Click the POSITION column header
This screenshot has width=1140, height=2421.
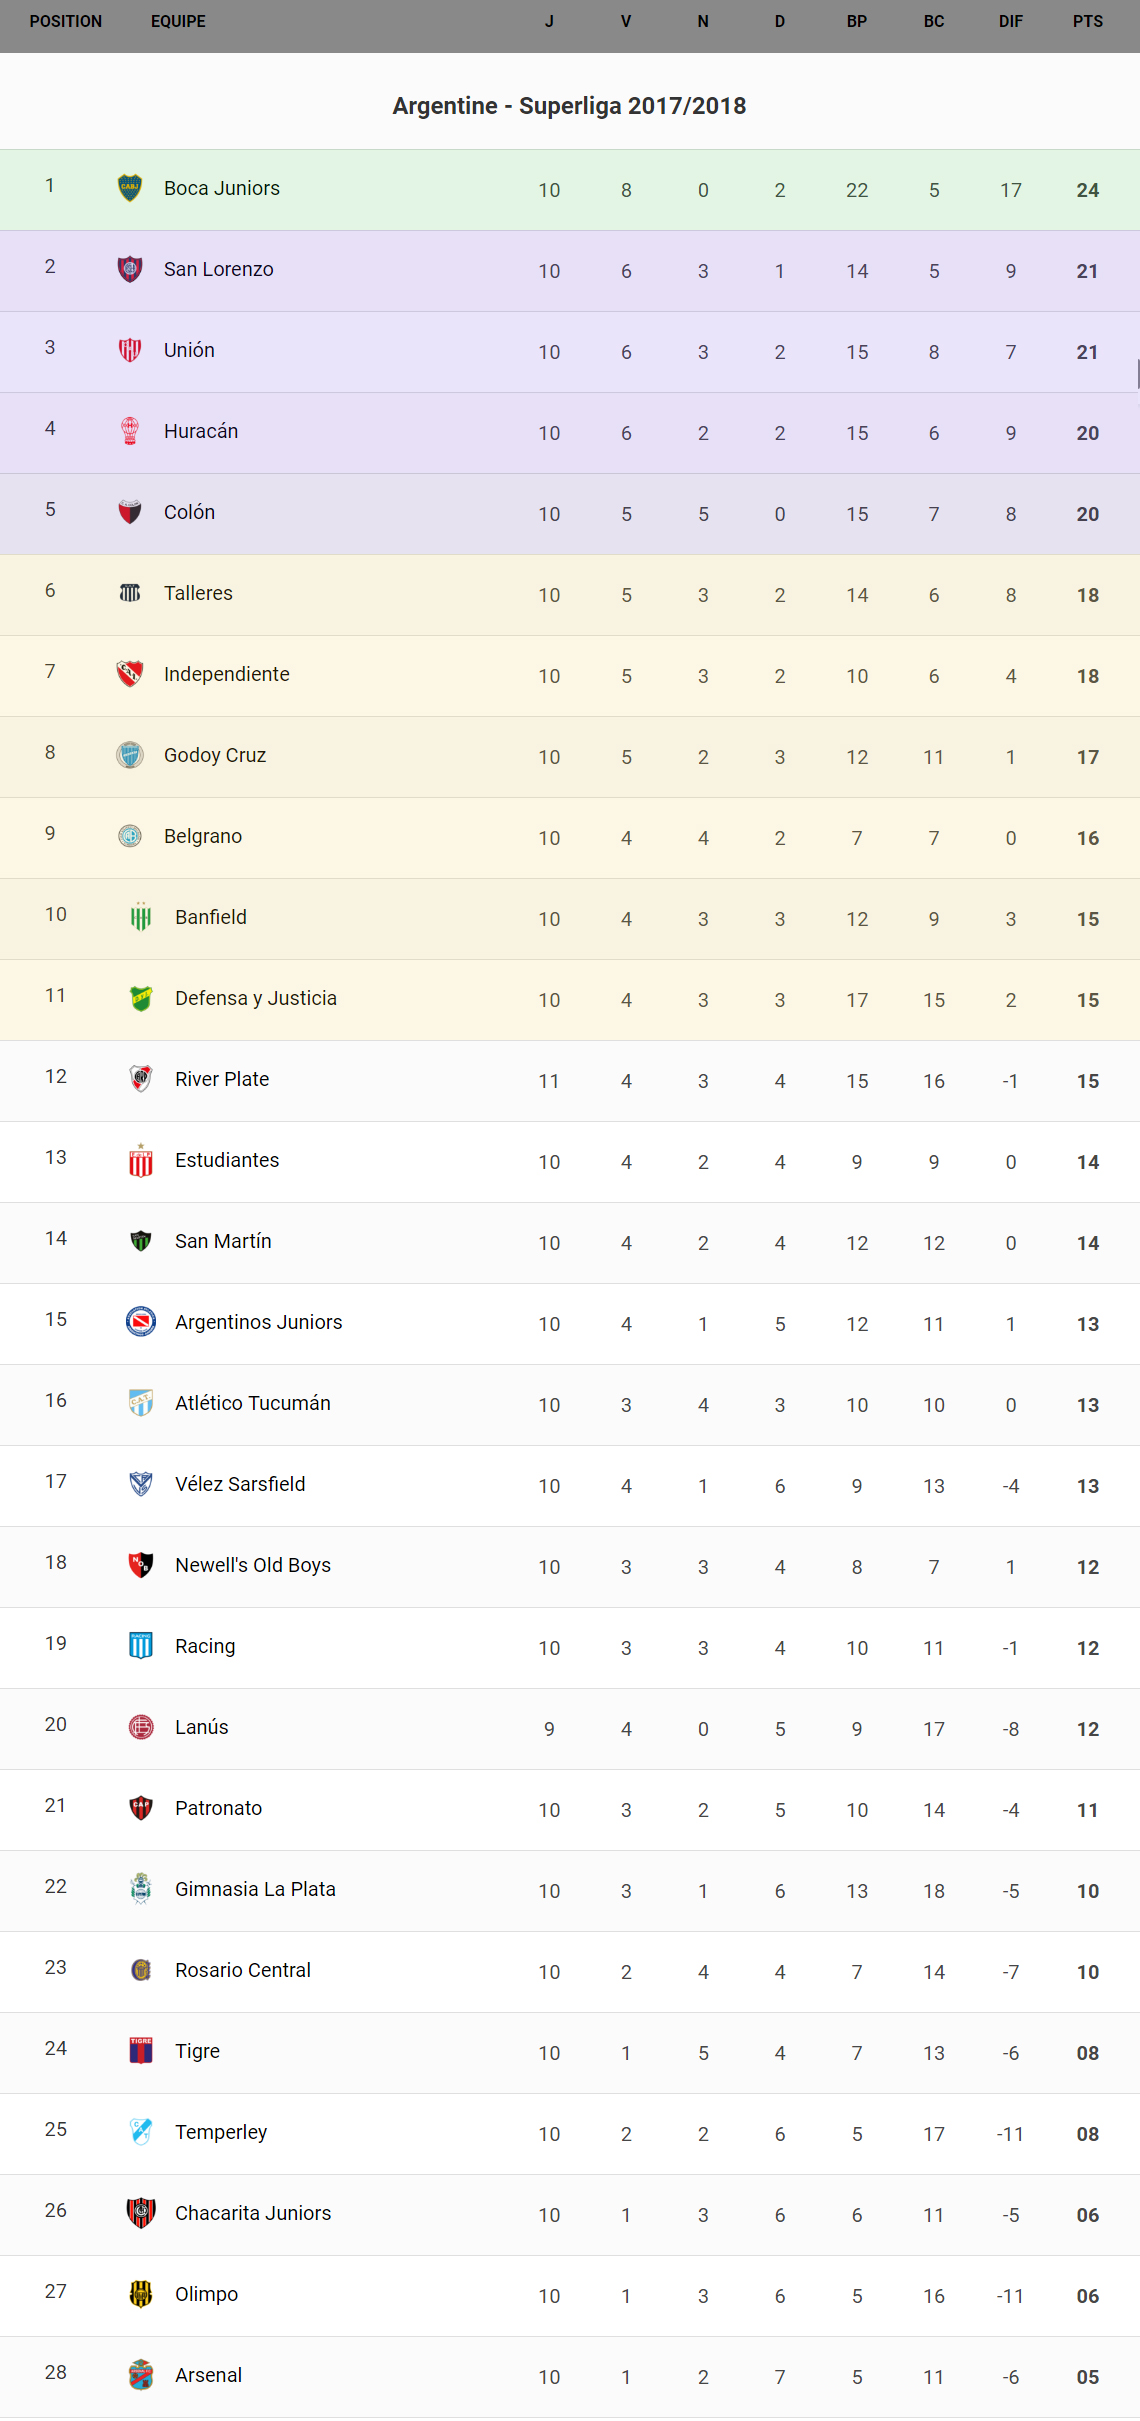(x=66, y=22)
